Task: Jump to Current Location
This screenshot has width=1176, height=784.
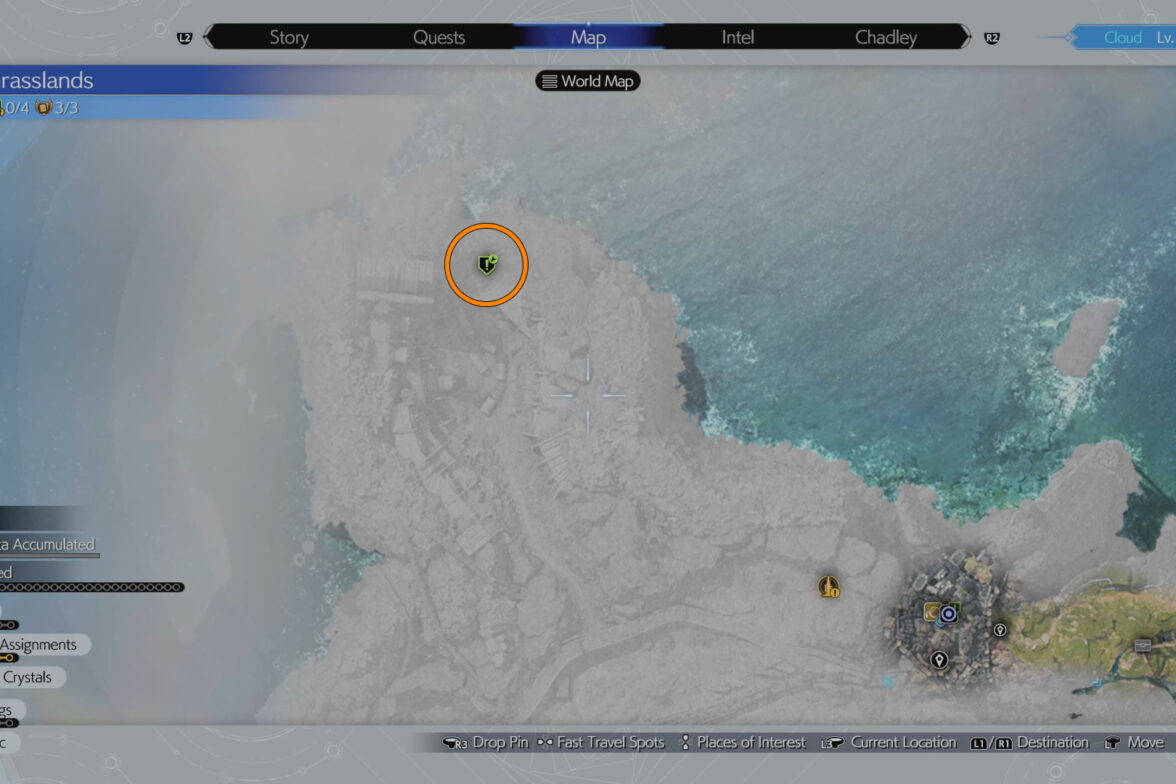Action: [903, 742]
